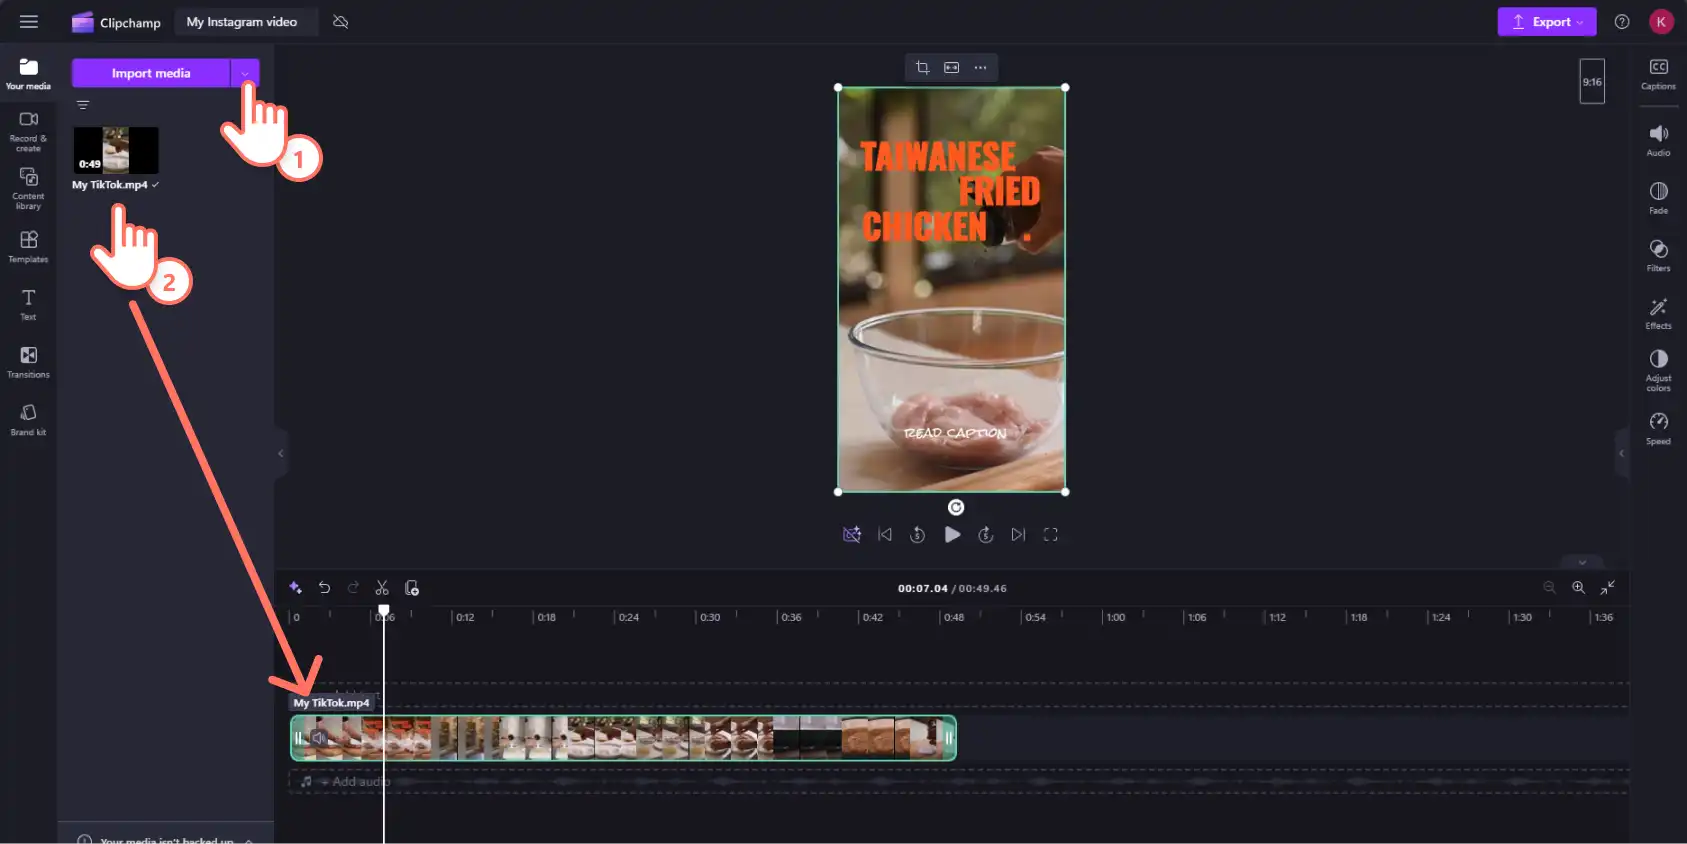Click the timecode 00:07.04 display
Viewport: 1687px width, 844px height.
point(922,588)
